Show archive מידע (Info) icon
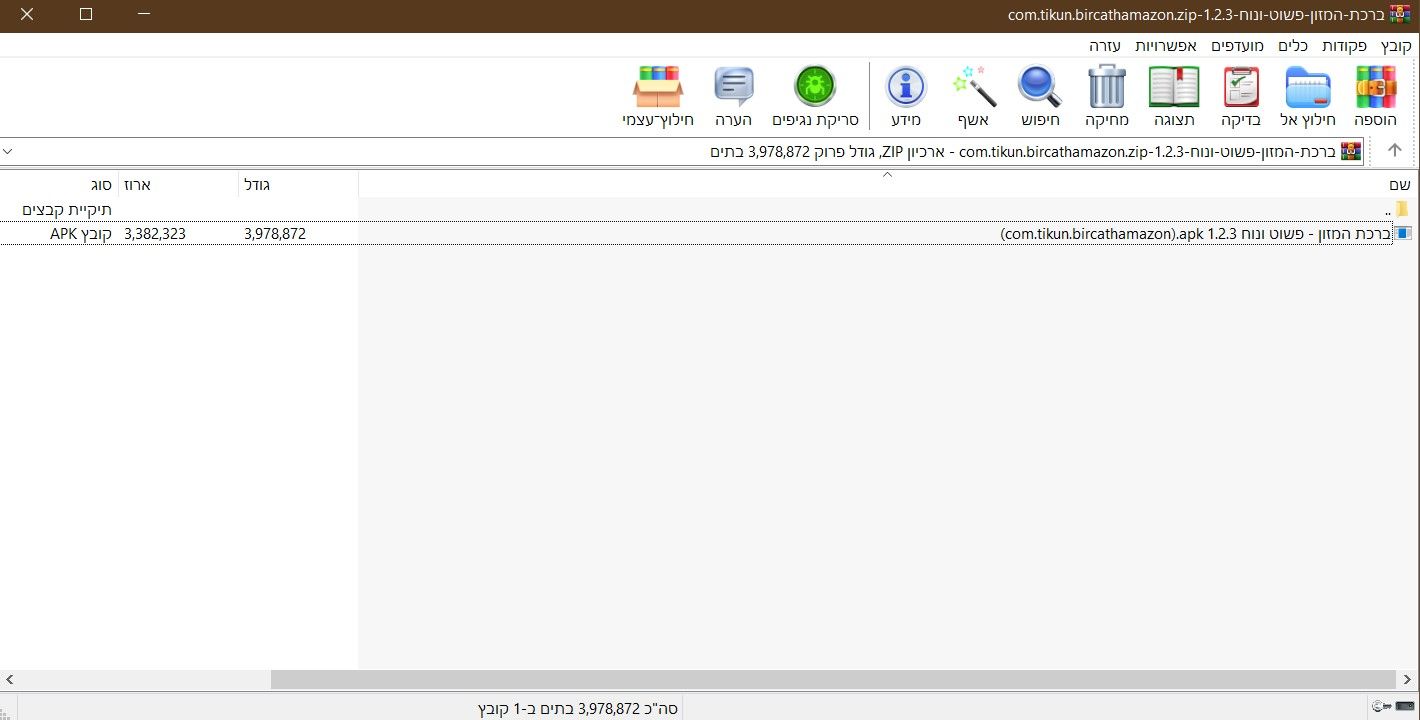This screenshot has height=720, width=1420. (x=906, y=88)
